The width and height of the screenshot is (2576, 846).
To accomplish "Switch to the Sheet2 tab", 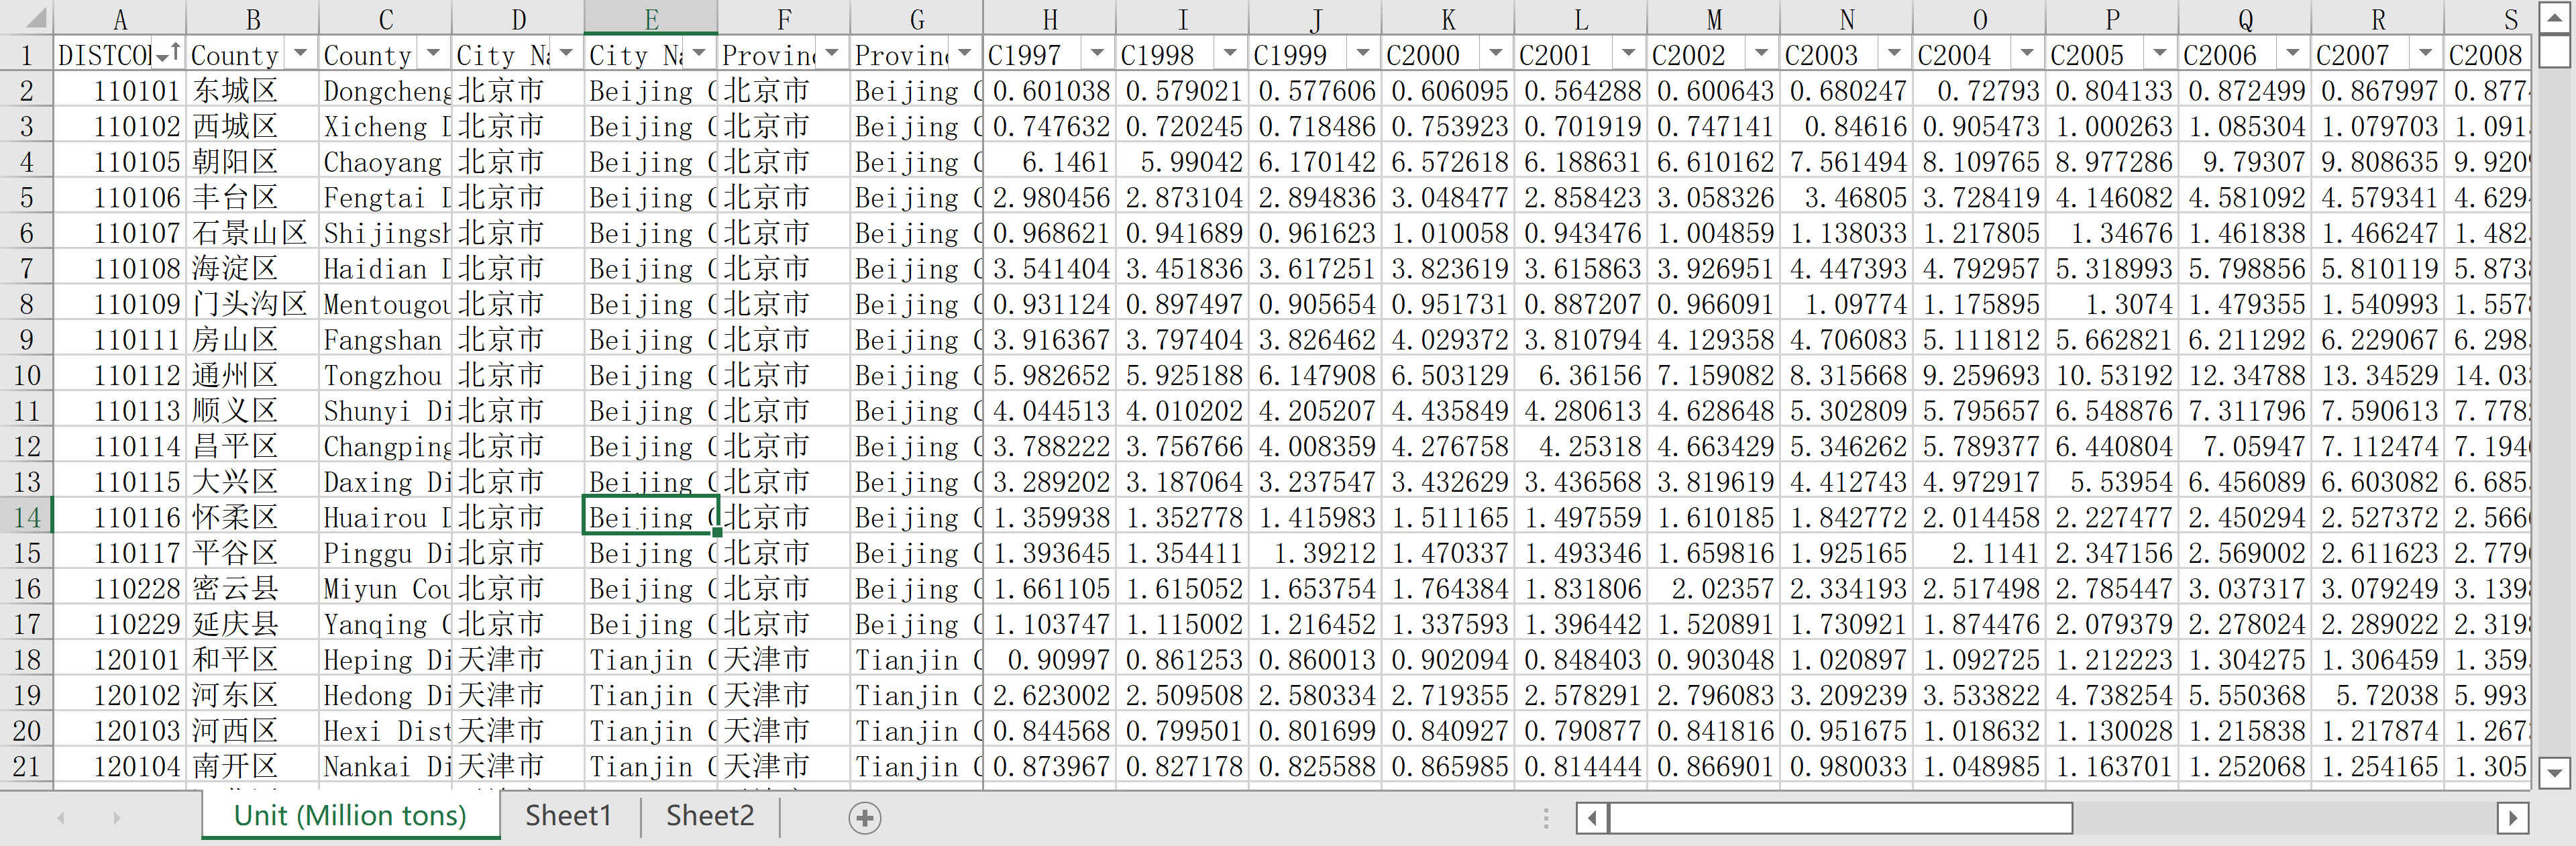I will [710, 816].
